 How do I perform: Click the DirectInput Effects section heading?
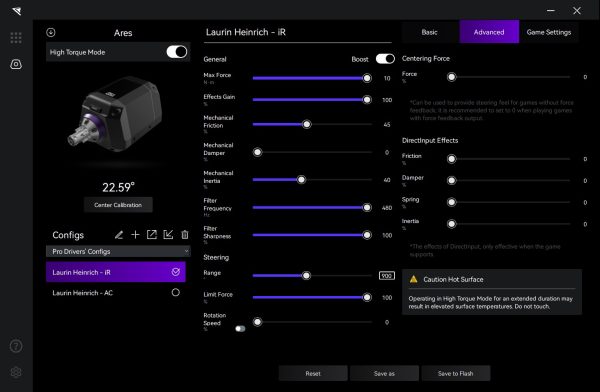pyautogui.click(x=430, y=140)
